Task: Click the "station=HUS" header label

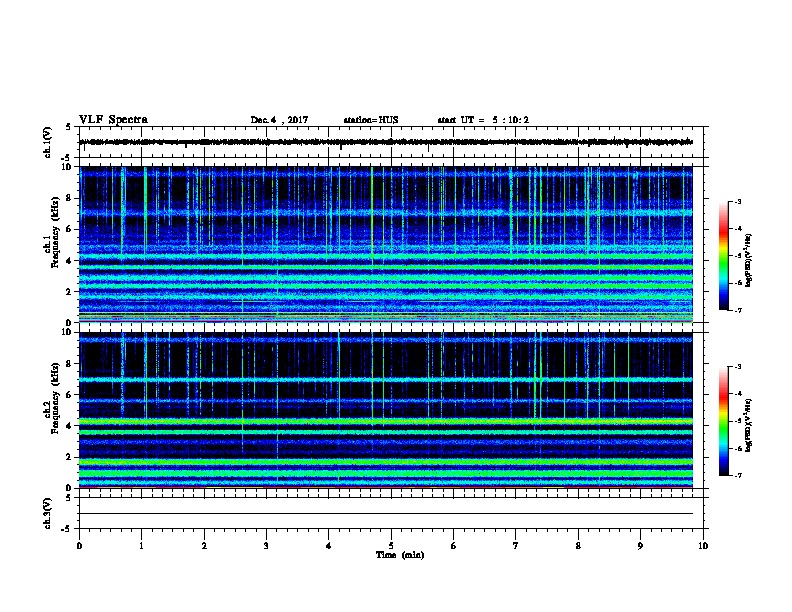Action: pyautogui.click(x=371, y=120)
